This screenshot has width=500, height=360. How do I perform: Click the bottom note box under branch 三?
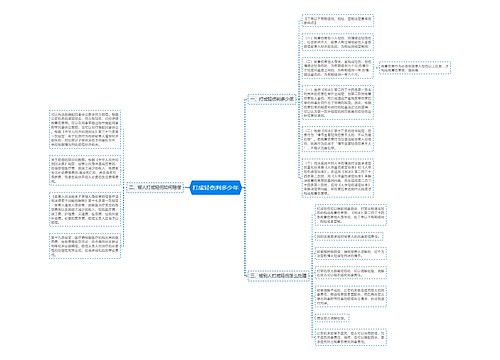coord(351,337)
